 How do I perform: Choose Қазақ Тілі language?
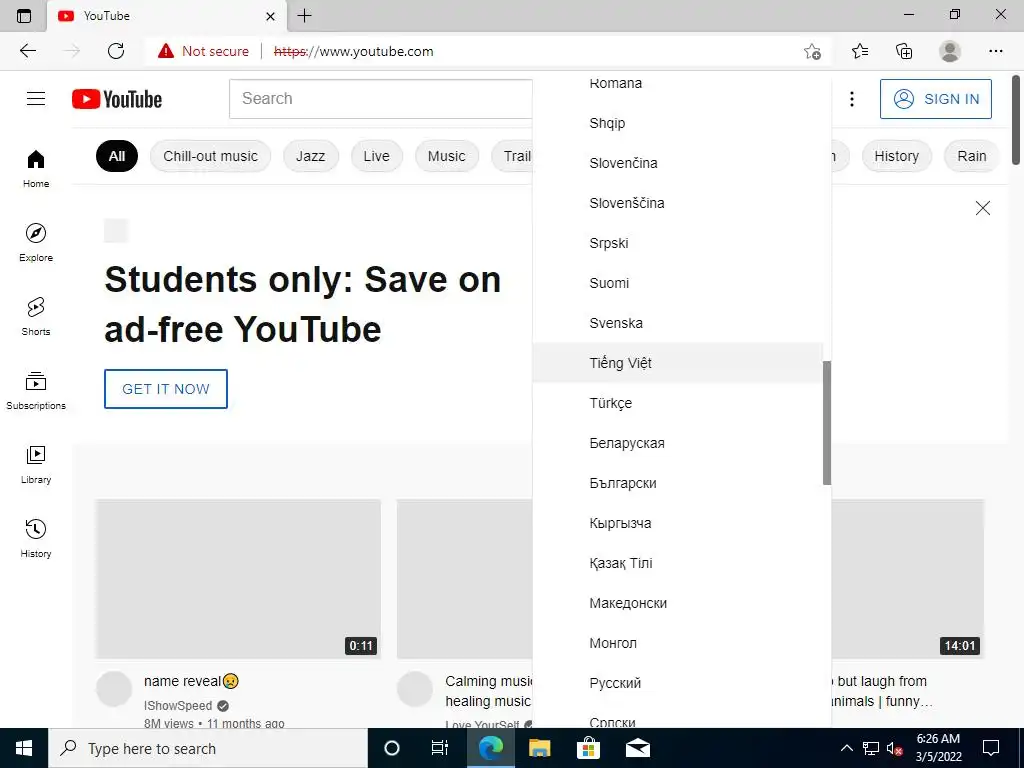677,563
